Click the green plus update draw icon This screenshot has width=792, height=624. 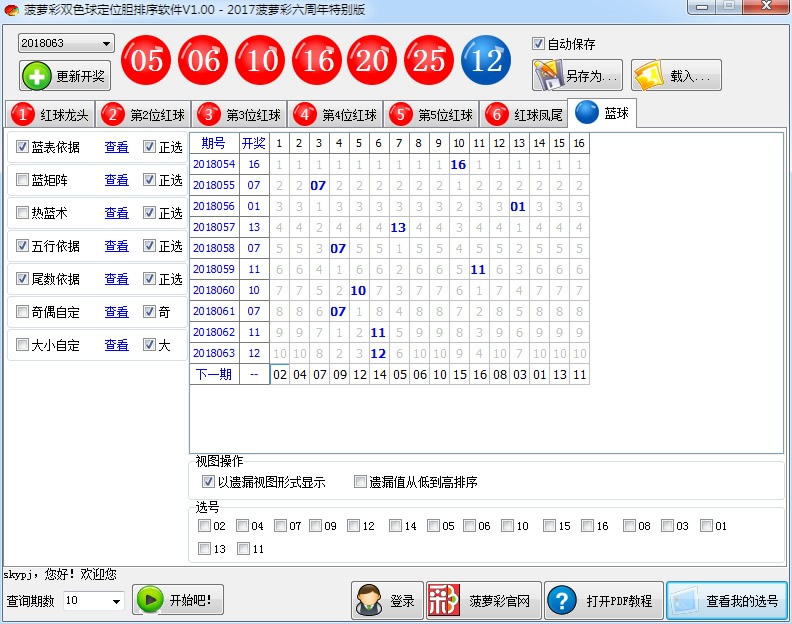[x=36, y=76]
